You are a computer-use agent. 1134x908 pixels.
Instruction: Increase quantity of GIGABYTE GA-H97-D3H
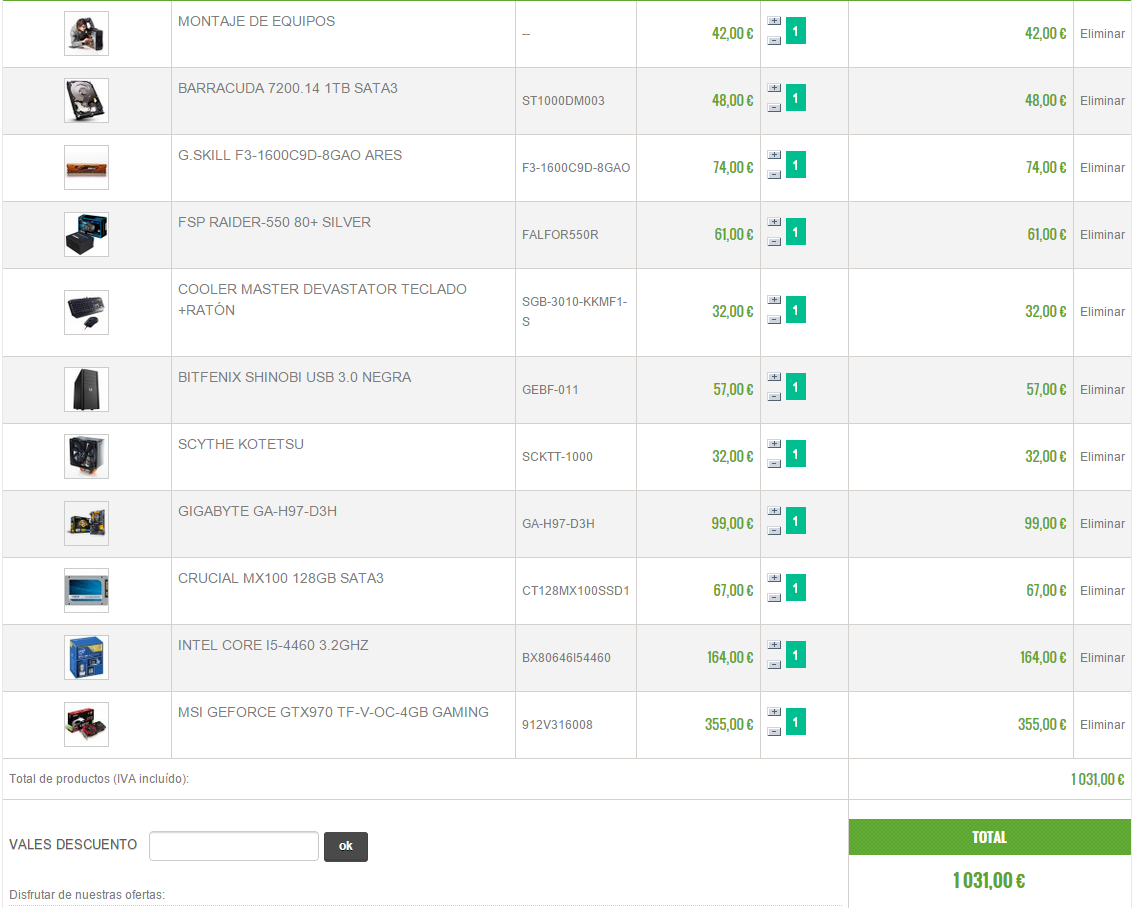(x=774, y=511)
